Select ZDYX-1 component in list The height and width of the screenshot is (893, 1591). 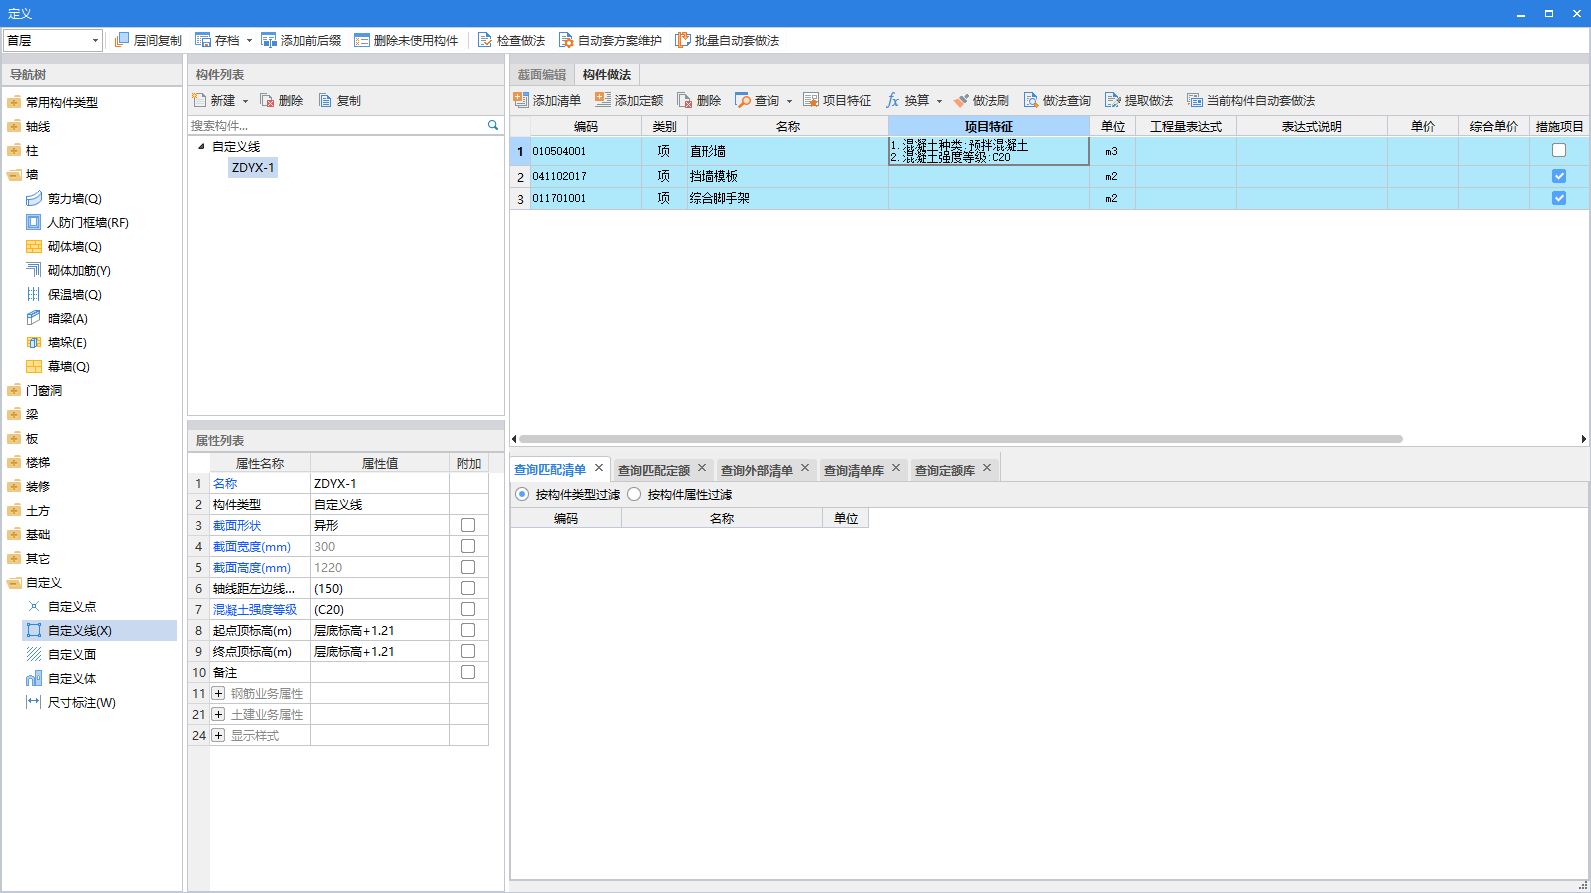coord(253,167)
